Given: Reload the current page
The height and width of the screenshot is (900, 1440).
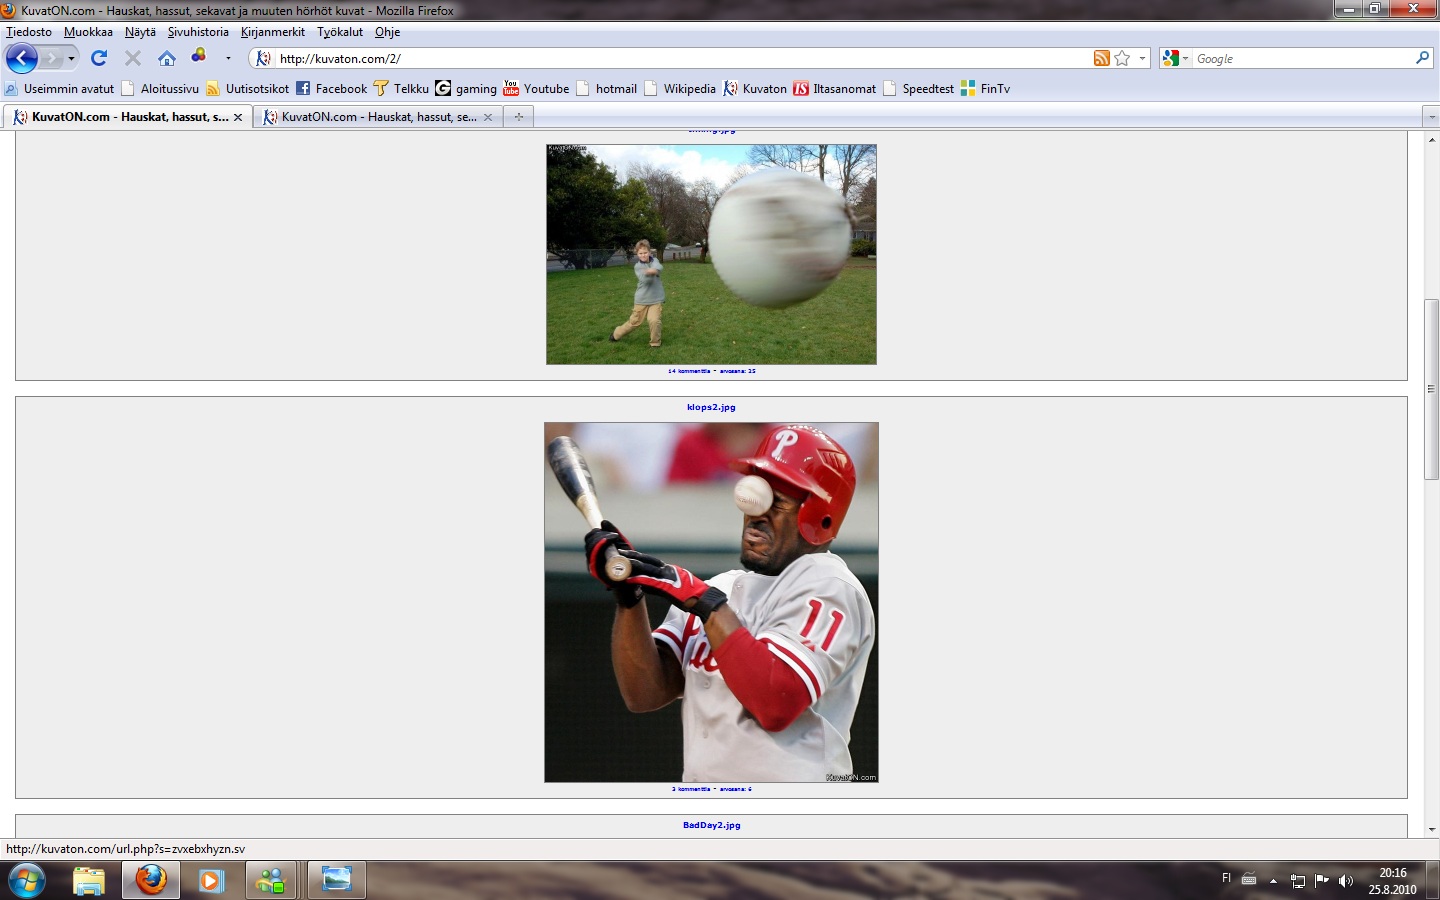Looking at the screenshot, I should [98, 58].
